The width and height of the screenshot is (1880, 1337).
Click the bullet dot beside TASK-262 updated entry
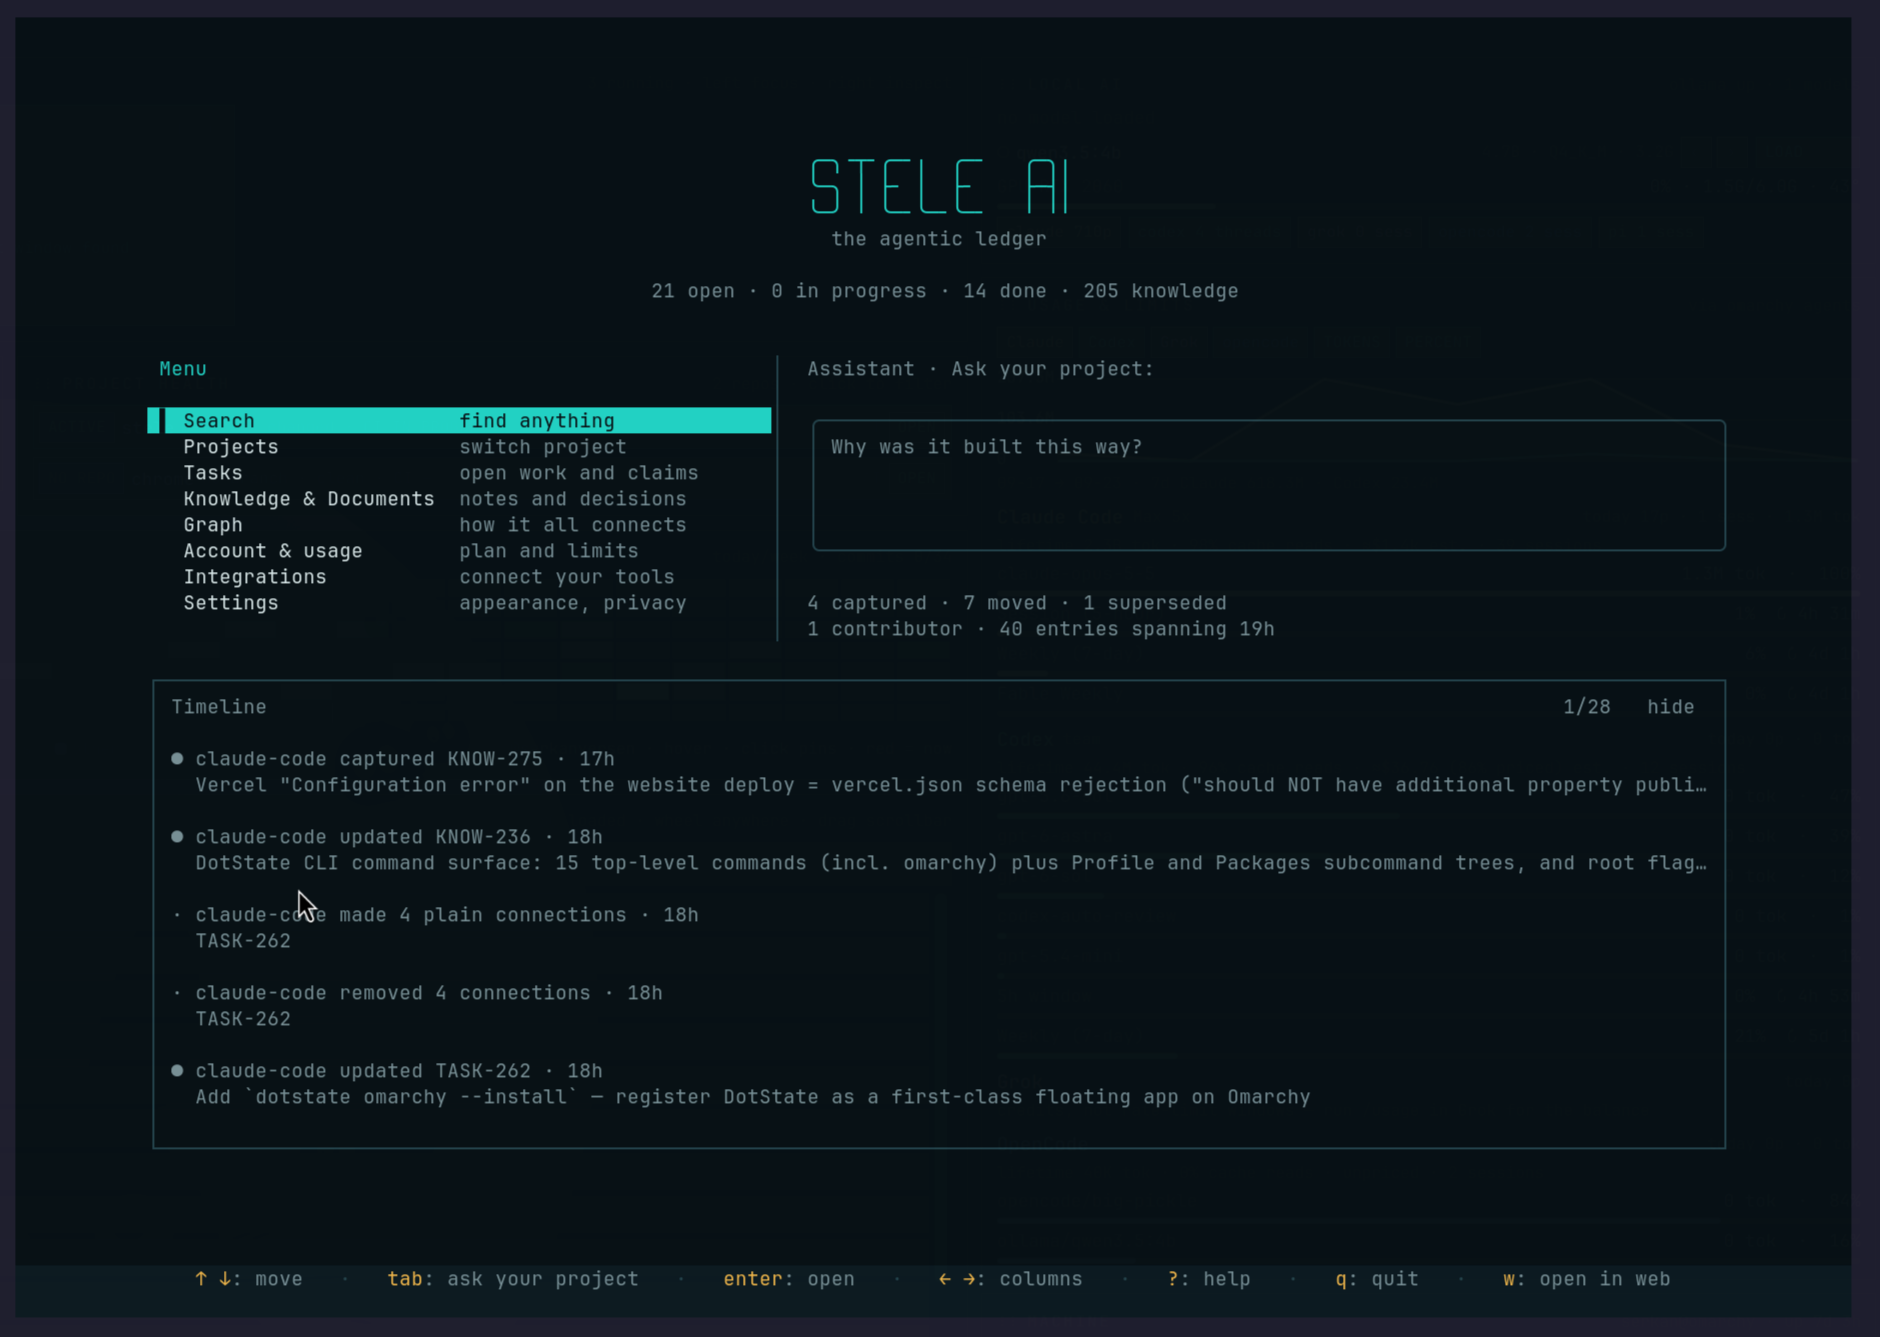[x=177, y=1071]
